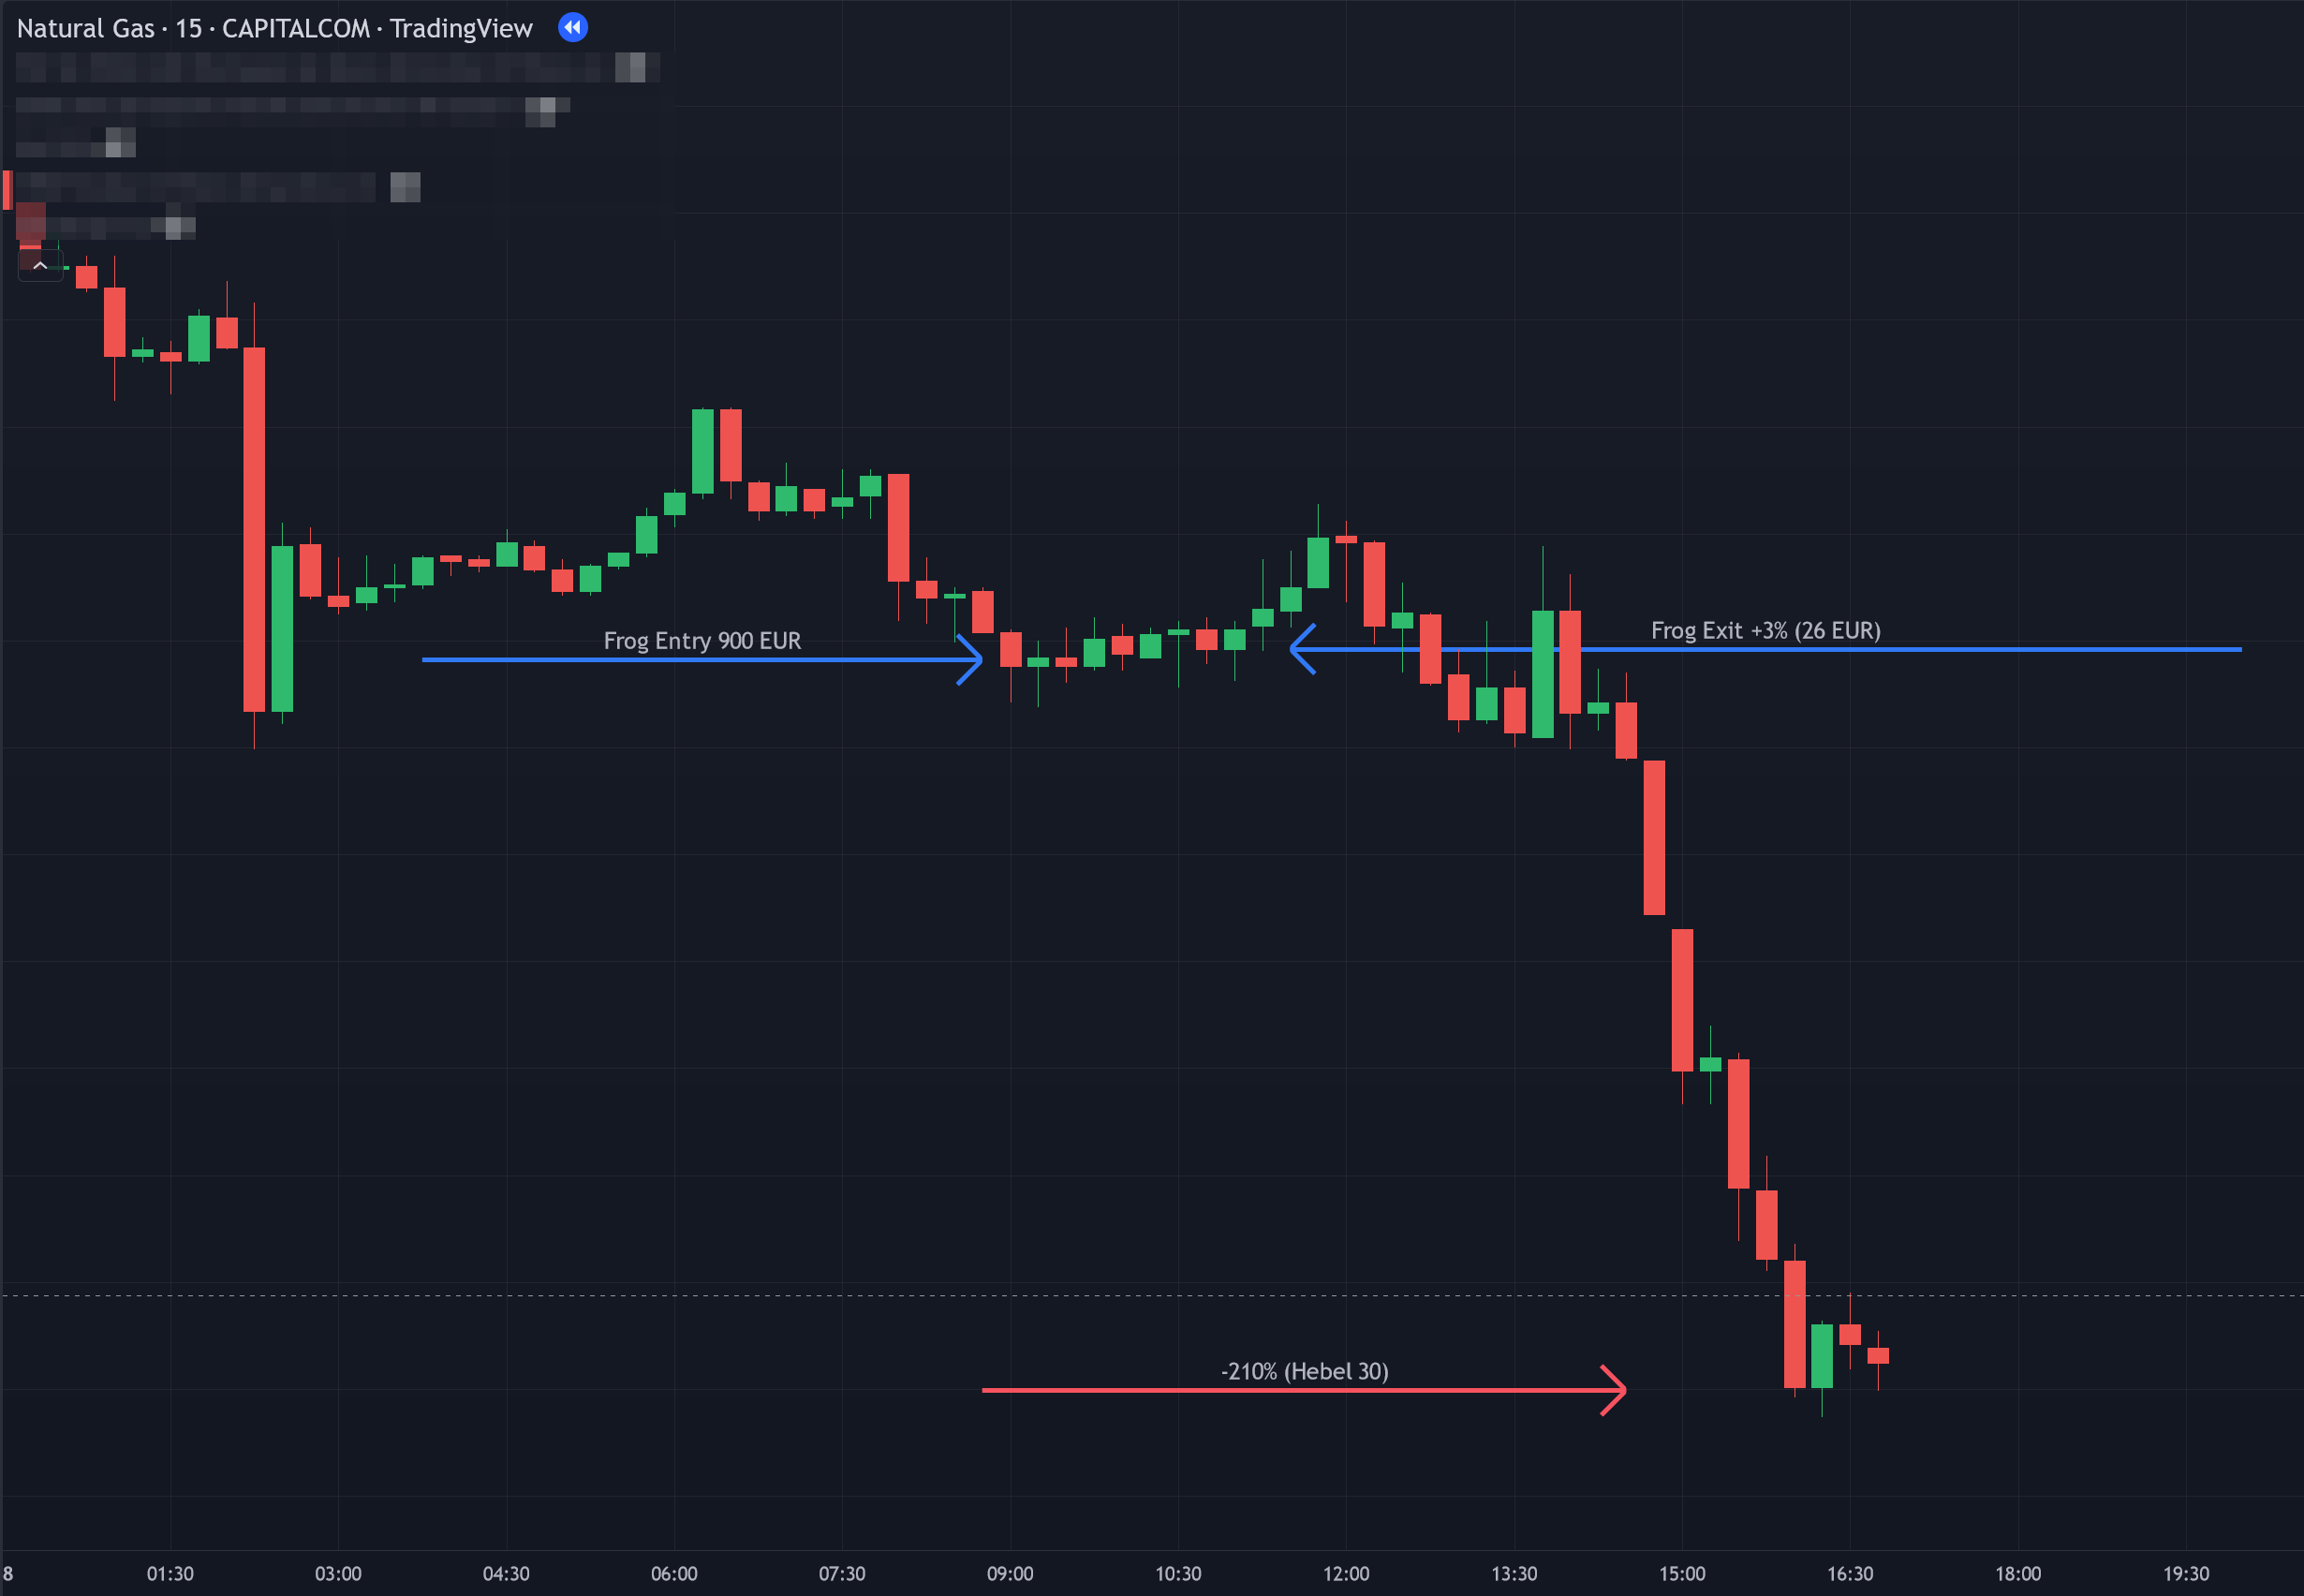Click the 06:00 time axis label
Image resolution: width=2304 pixels, height=1596 pixels.
[674, 1574]
